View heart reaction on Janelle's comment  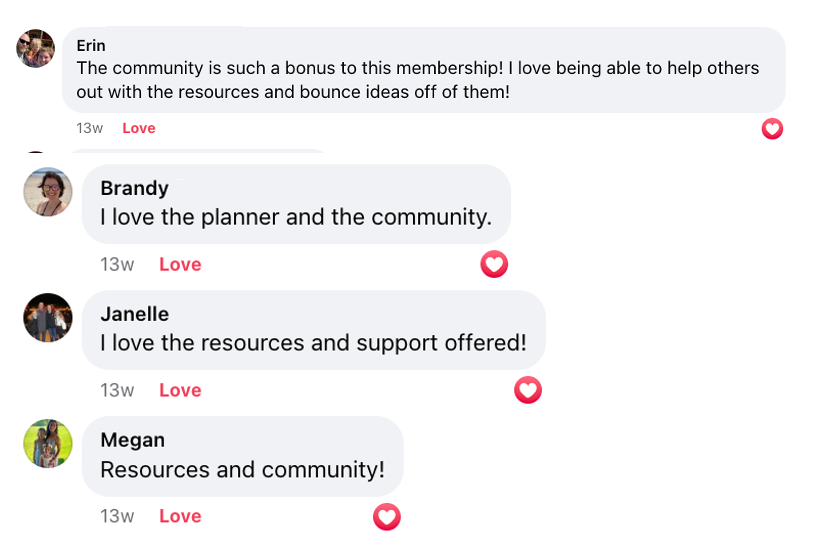tap(528, 390)
